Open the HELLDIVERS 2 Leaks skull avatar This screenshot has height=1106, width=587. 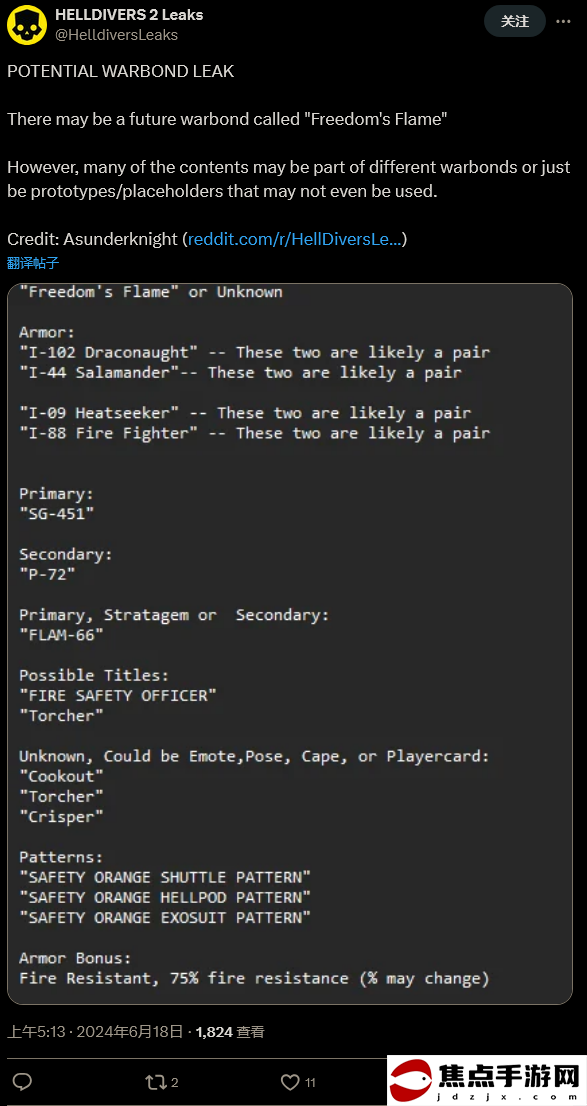(x=27, y=23)
